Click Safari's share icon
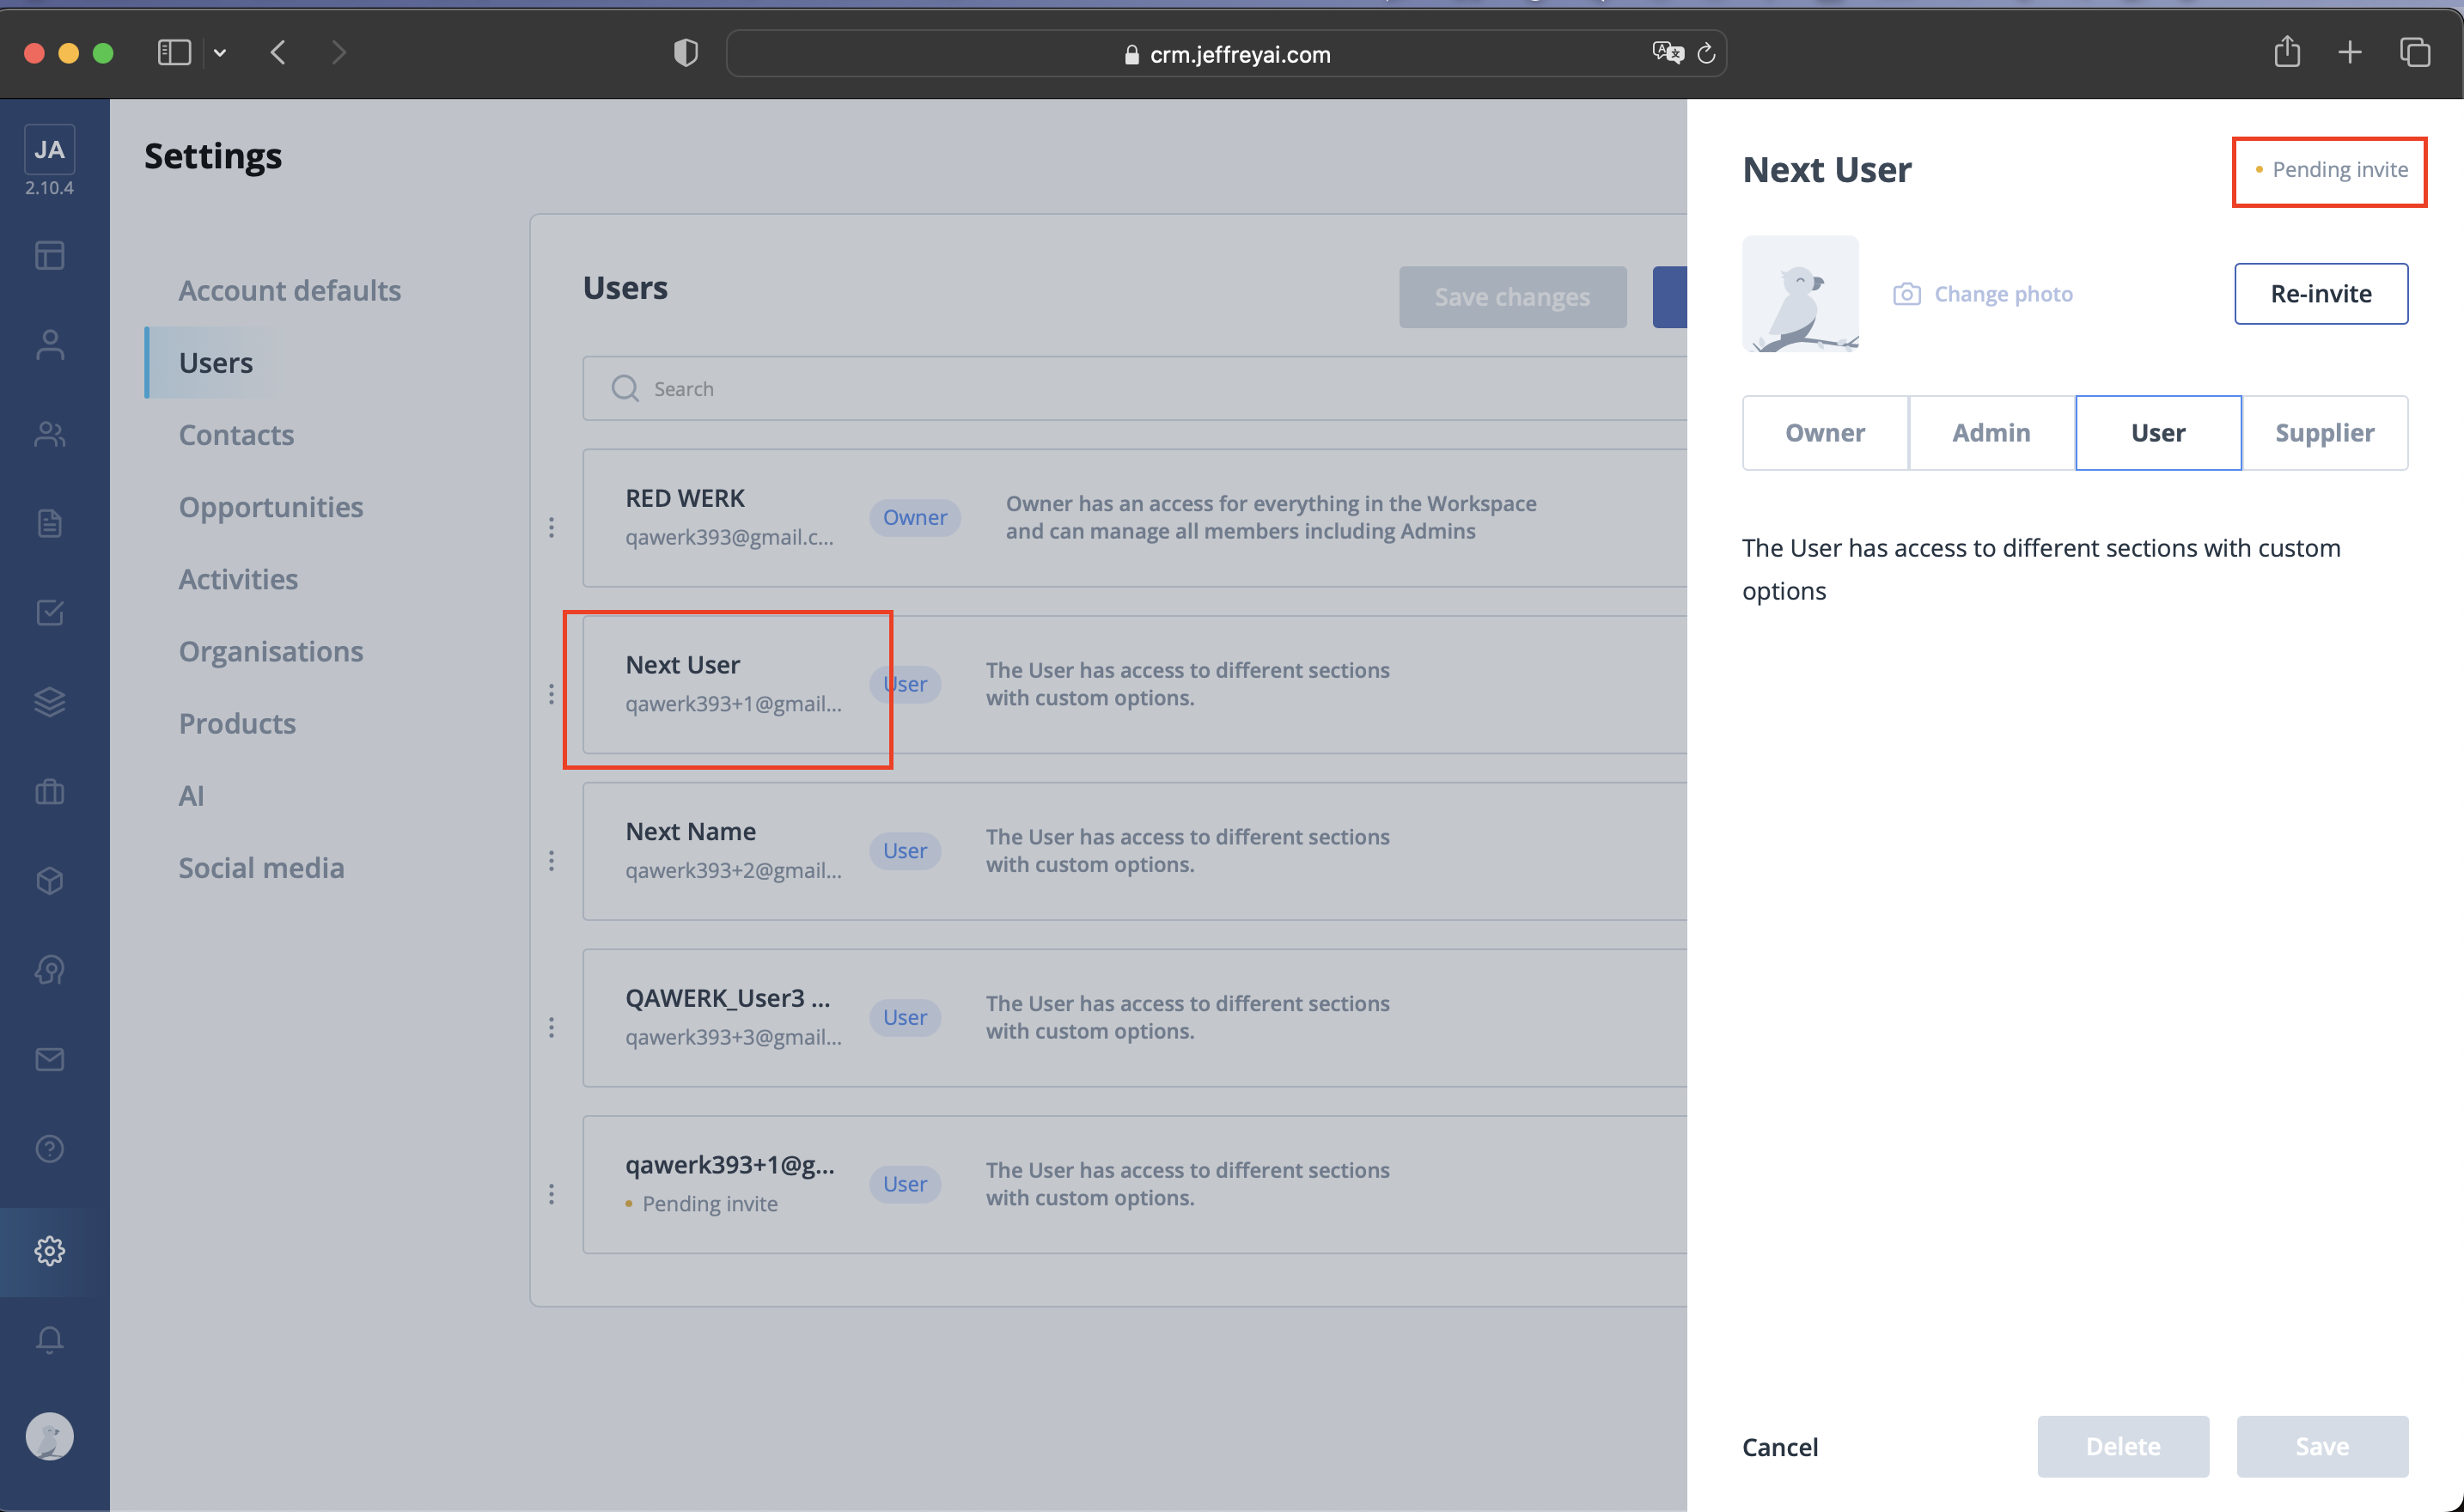2464x1512 pixels. pos(2286,51)
